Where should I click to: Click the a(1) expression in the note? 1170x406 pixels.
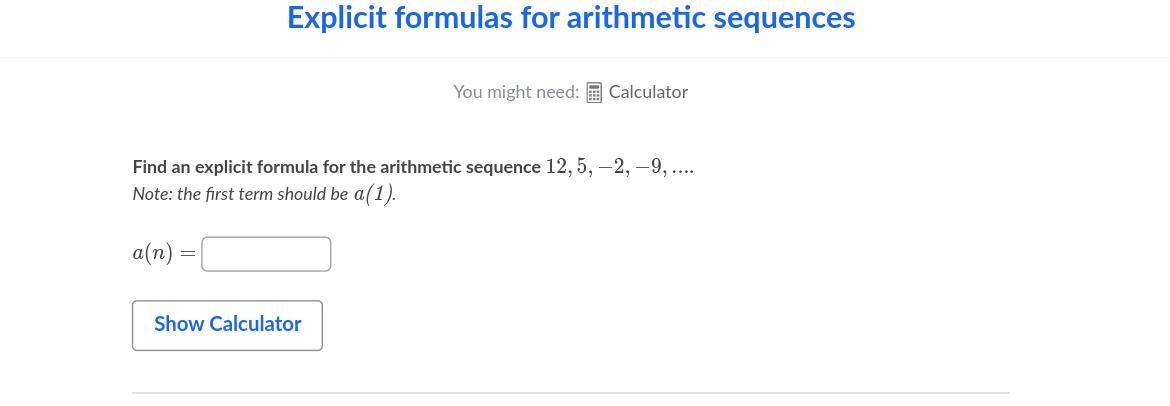[x=374, y=194]
